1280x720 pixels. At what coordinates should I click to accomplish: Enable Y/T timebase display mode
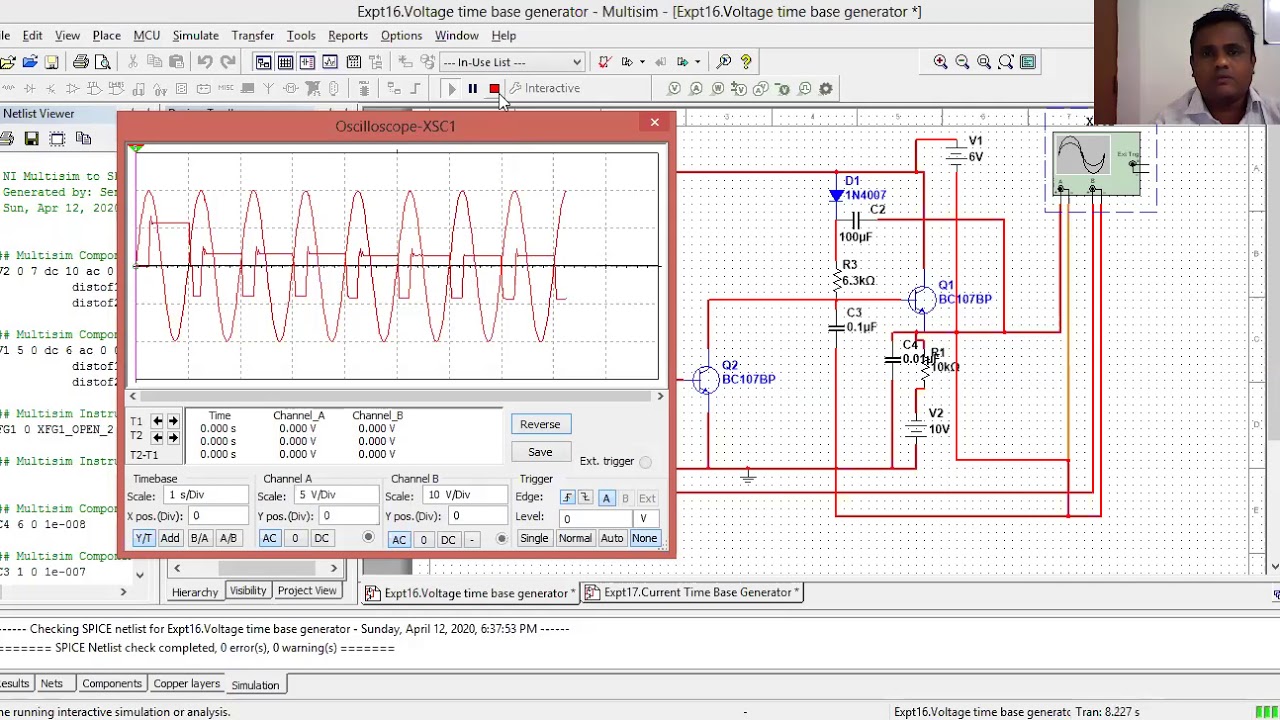(x=144, y=538)
